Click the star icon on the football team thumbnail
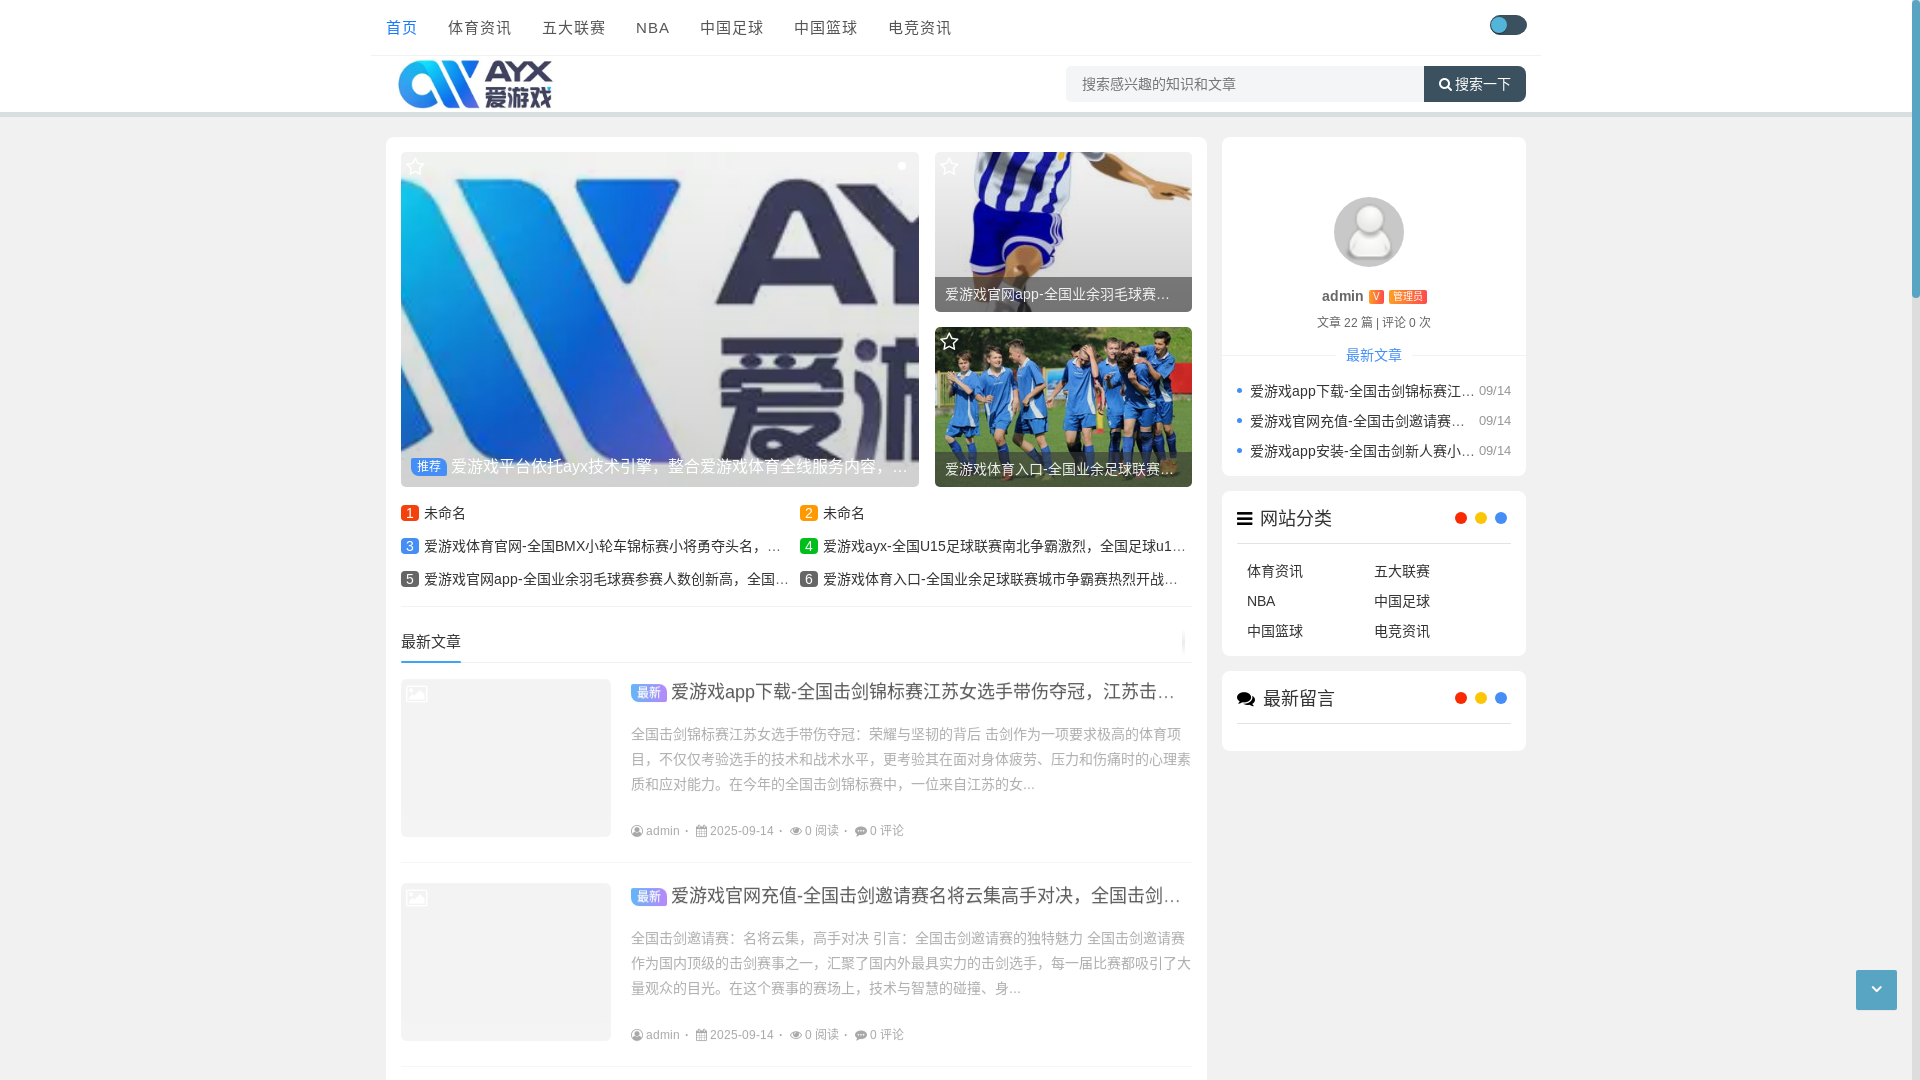 point(949,342)
